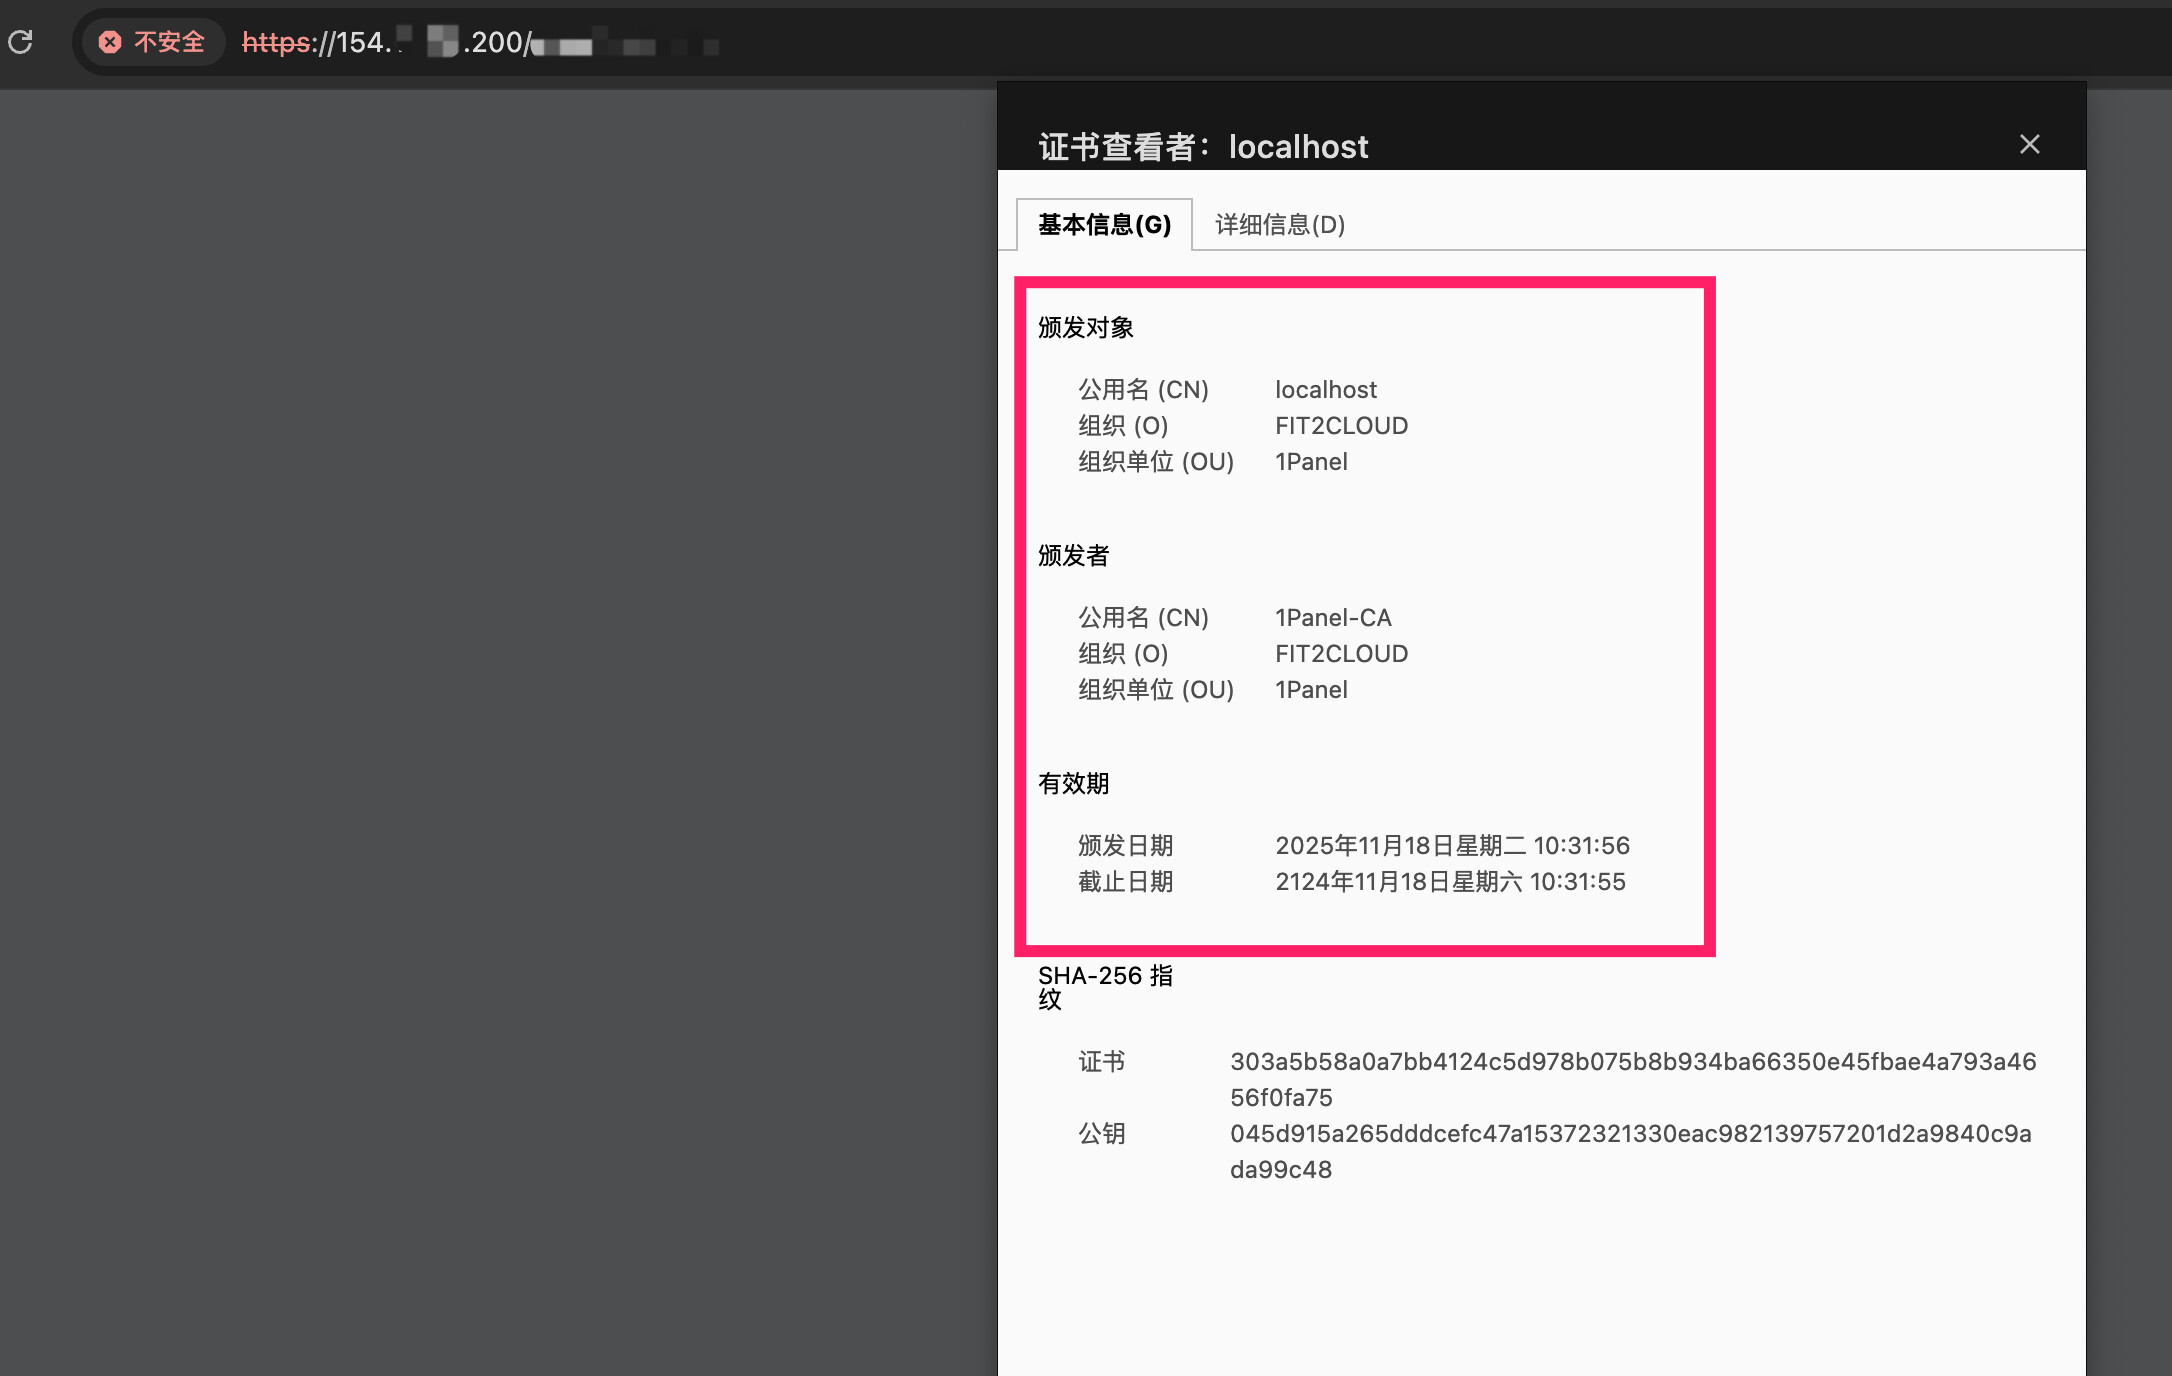Viewport: 2172px width, 1376px height.
Task: Click the subject 1Panel organizational unit value
Action: pyautogui.click(x=1310, y=462)
